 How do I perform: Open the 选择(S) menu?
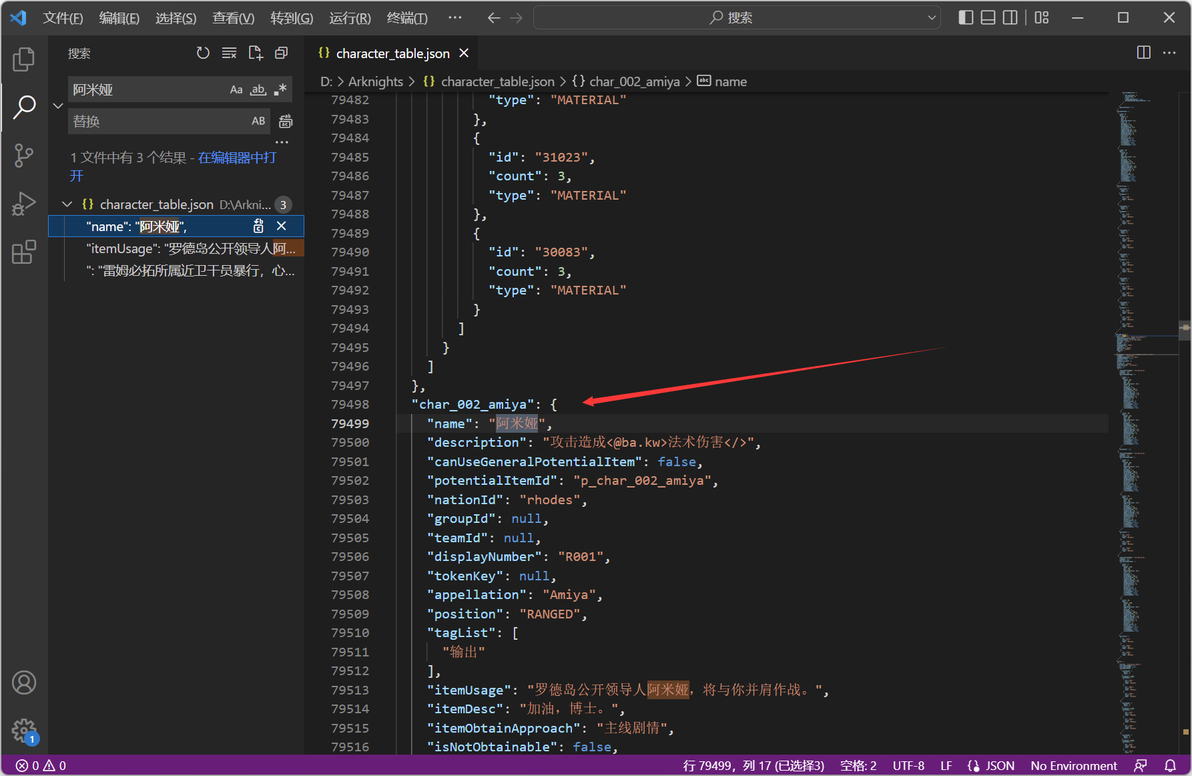pos(176,17)
